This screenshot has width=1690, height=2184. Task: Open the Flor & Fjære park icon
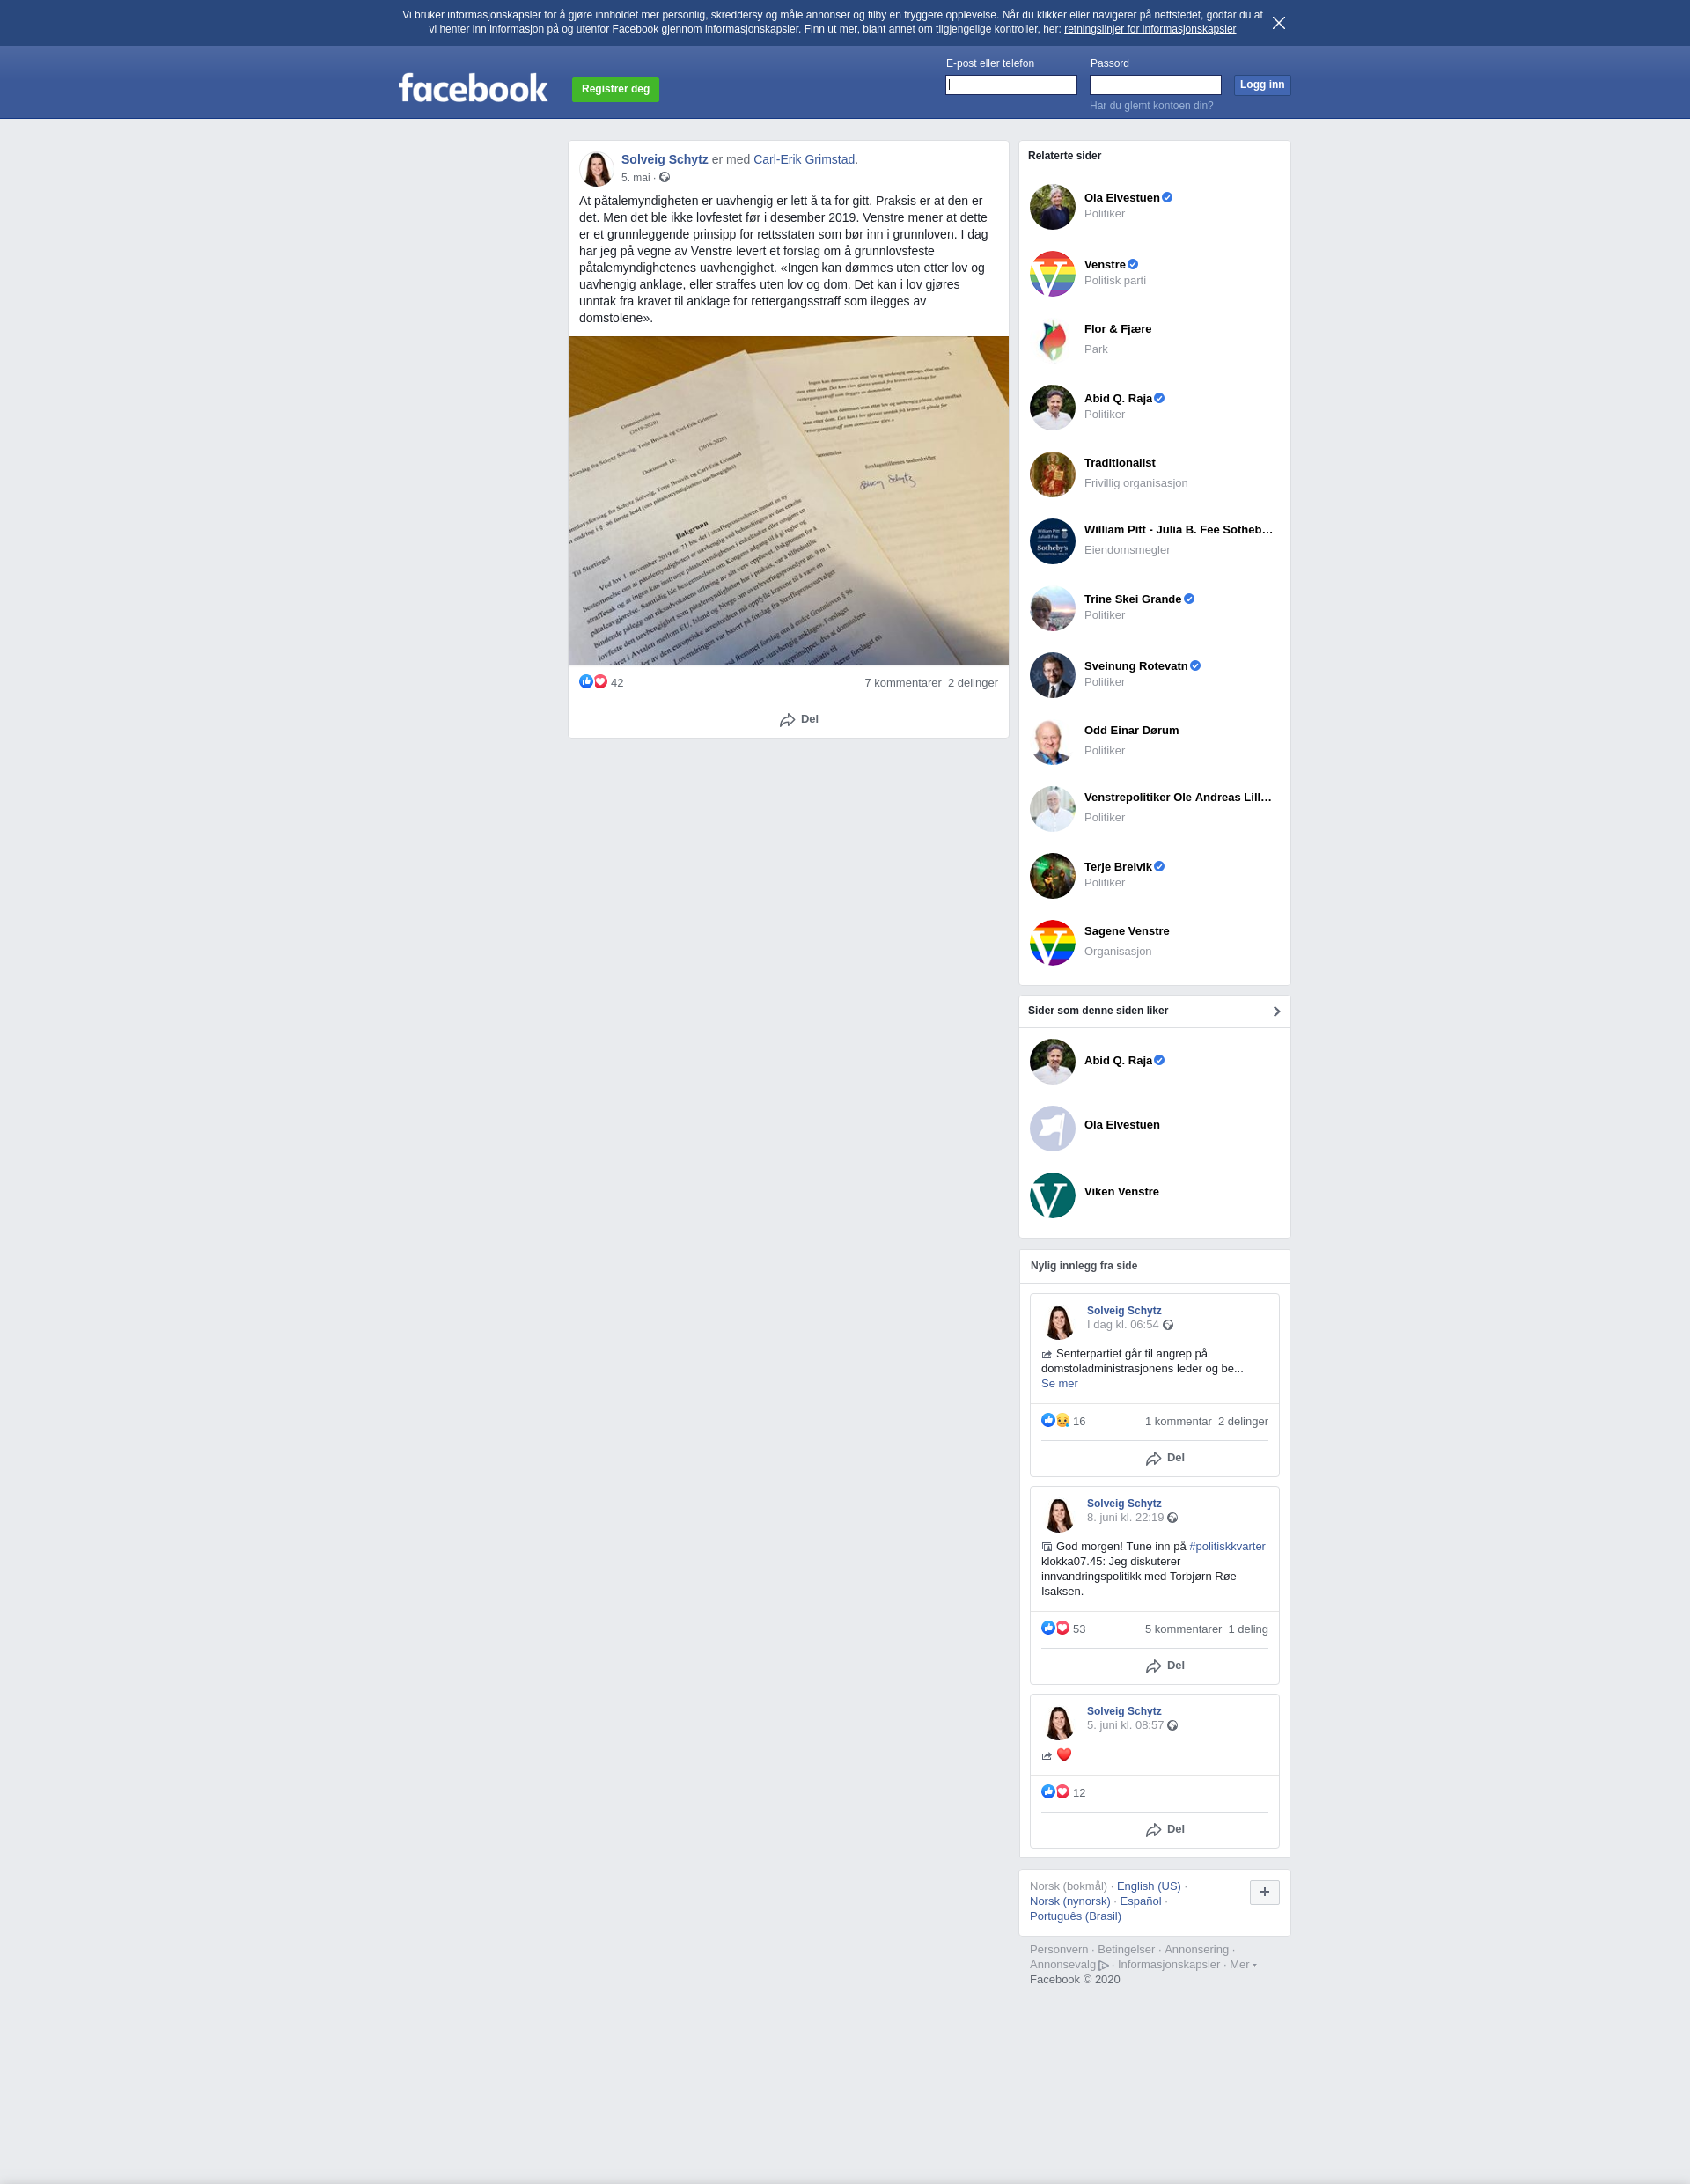[x=1052, y=340]
